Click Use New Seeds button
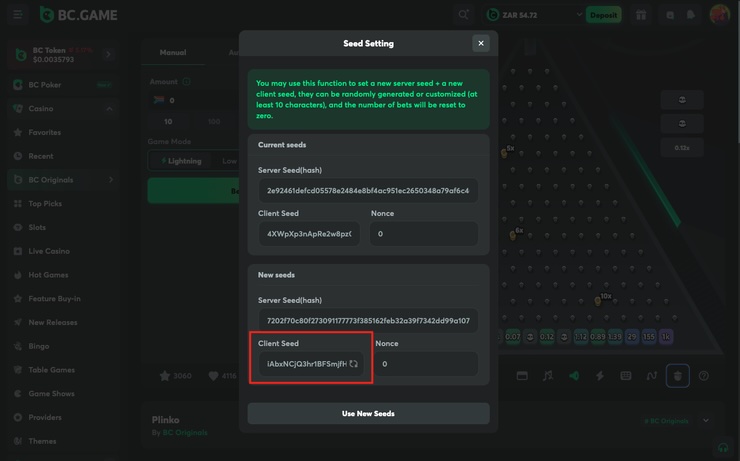This screenshot has width=740, height=461. point(368,413)
